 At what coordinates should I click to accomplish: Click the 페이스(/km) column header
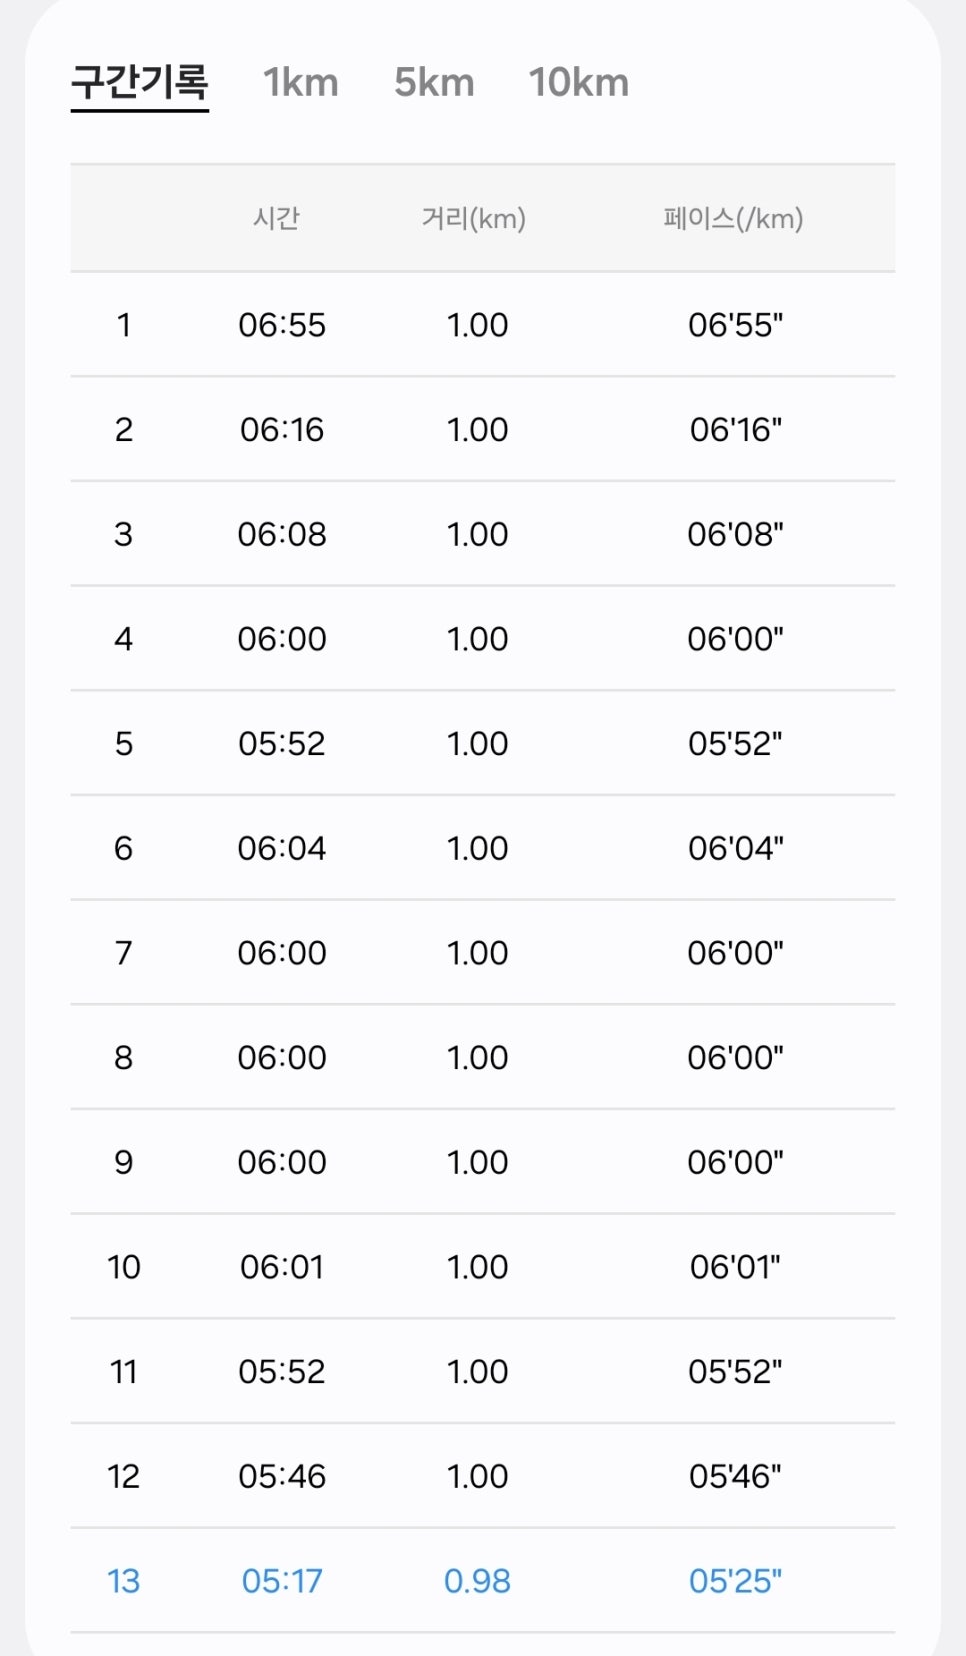point(733,218)
